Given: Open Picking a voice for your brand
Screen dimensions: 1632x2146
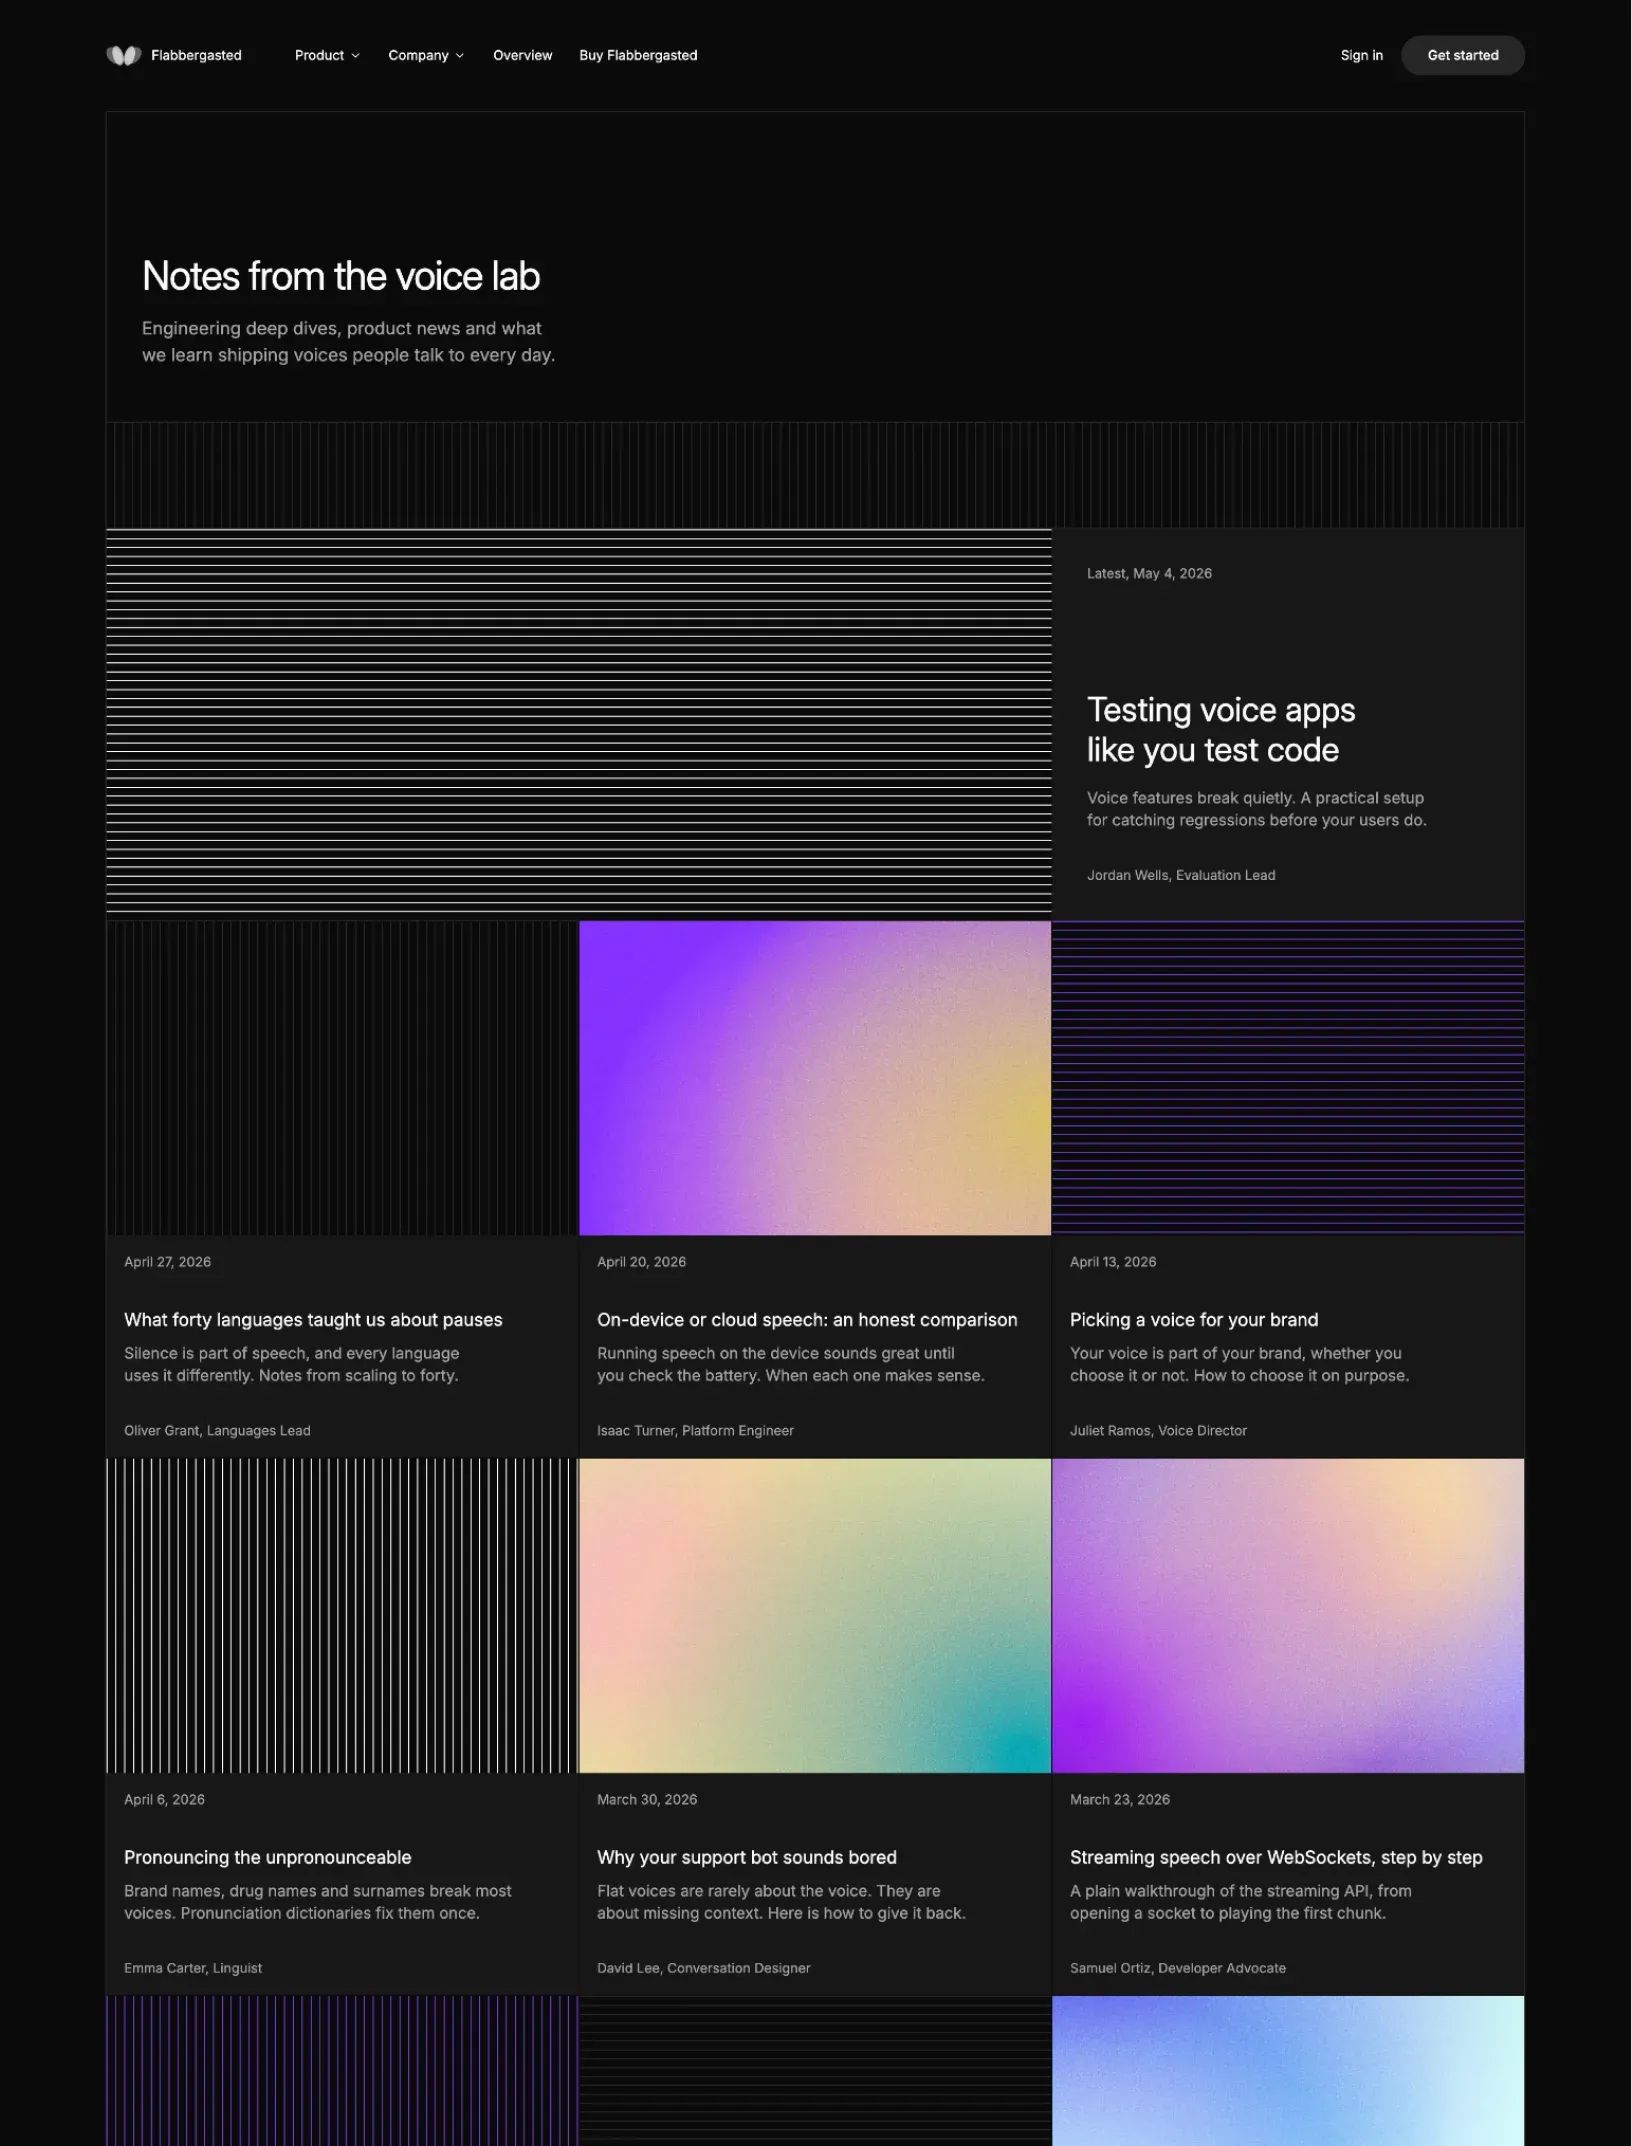Looking at the screenshot, I should pyautogui.click(x=1194, y=1320).
